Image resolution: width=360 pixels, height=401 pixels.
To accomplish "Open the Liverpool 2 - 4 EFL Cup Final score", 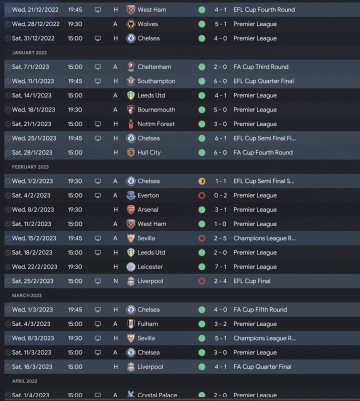I will (x=220, y=281).
